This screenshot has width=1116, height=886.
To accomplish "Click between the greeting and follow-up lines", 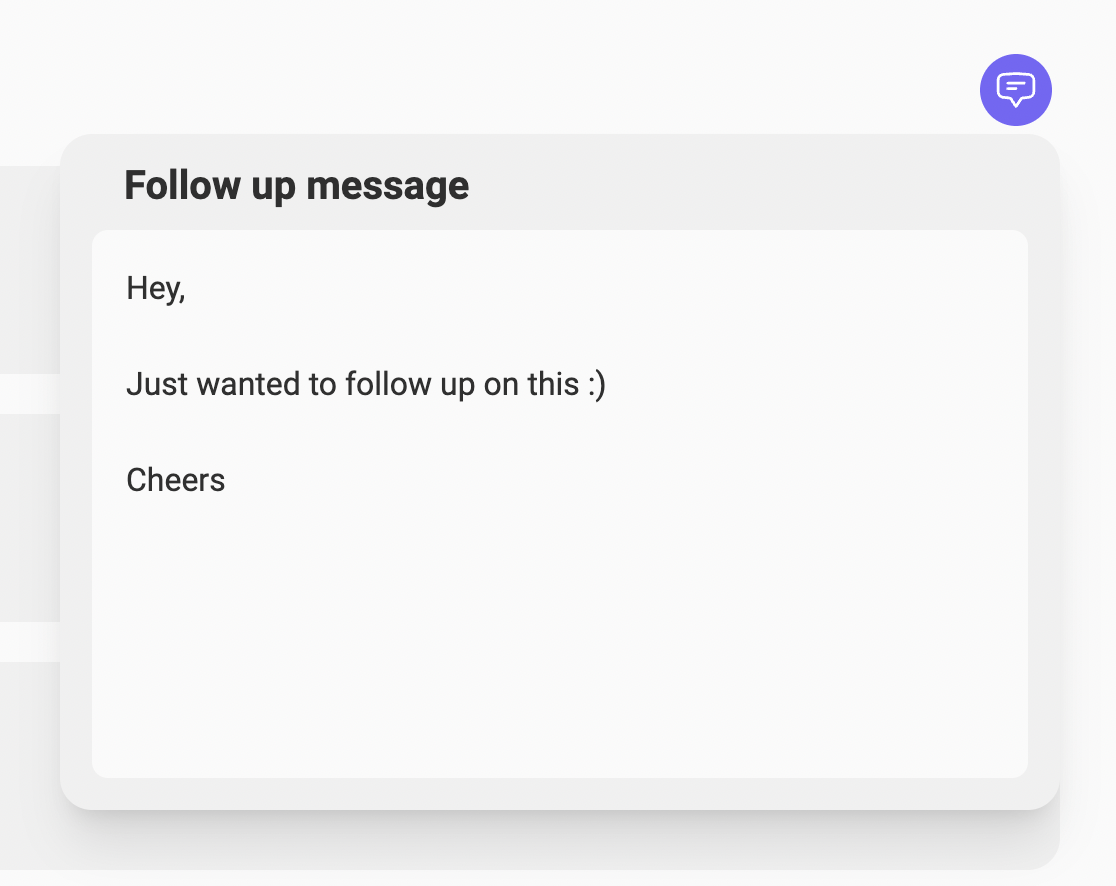I will click(300, 335).
